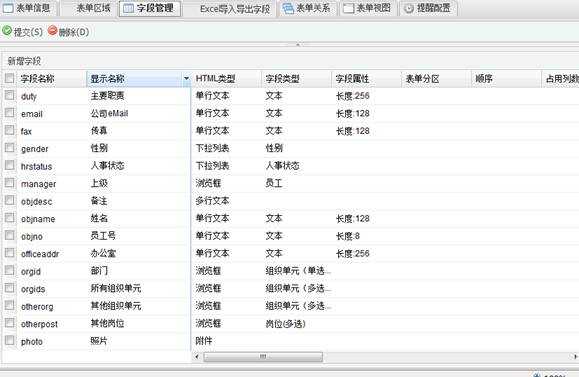The width and height of the screenshot is (579, 377).
Task: Check the box for officeaddr row
Action: (x=10, y=253)
